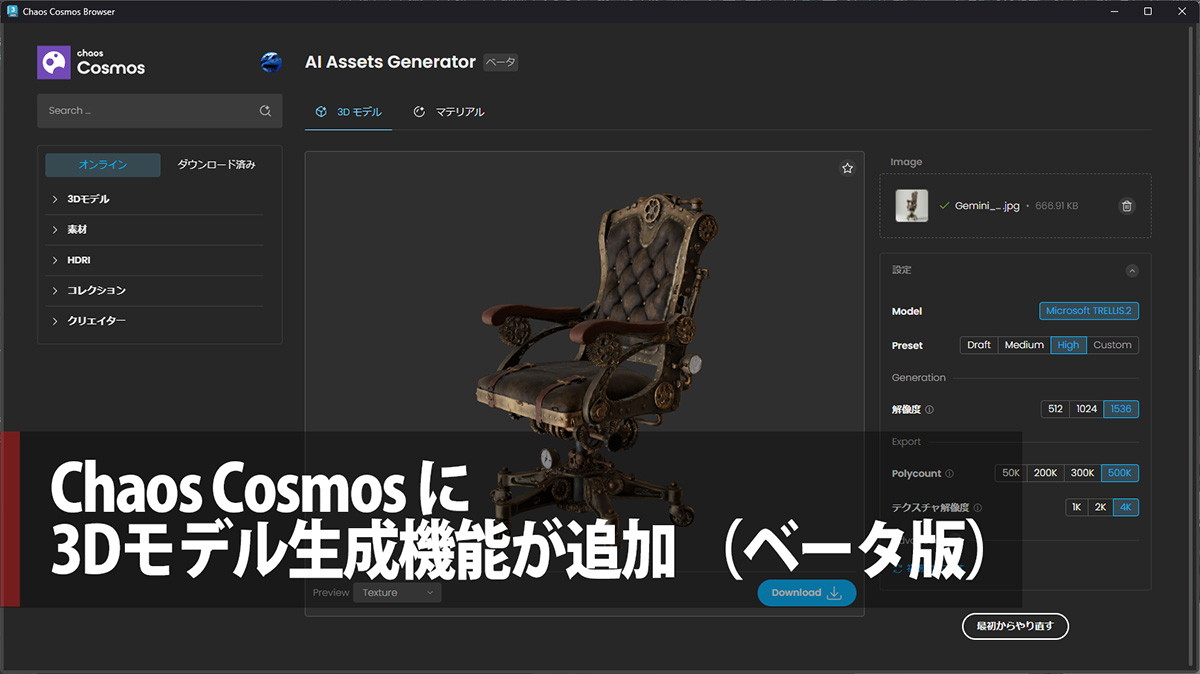
Task: Click the Chaos Cosmos Browser title icon
Action: 13,11
